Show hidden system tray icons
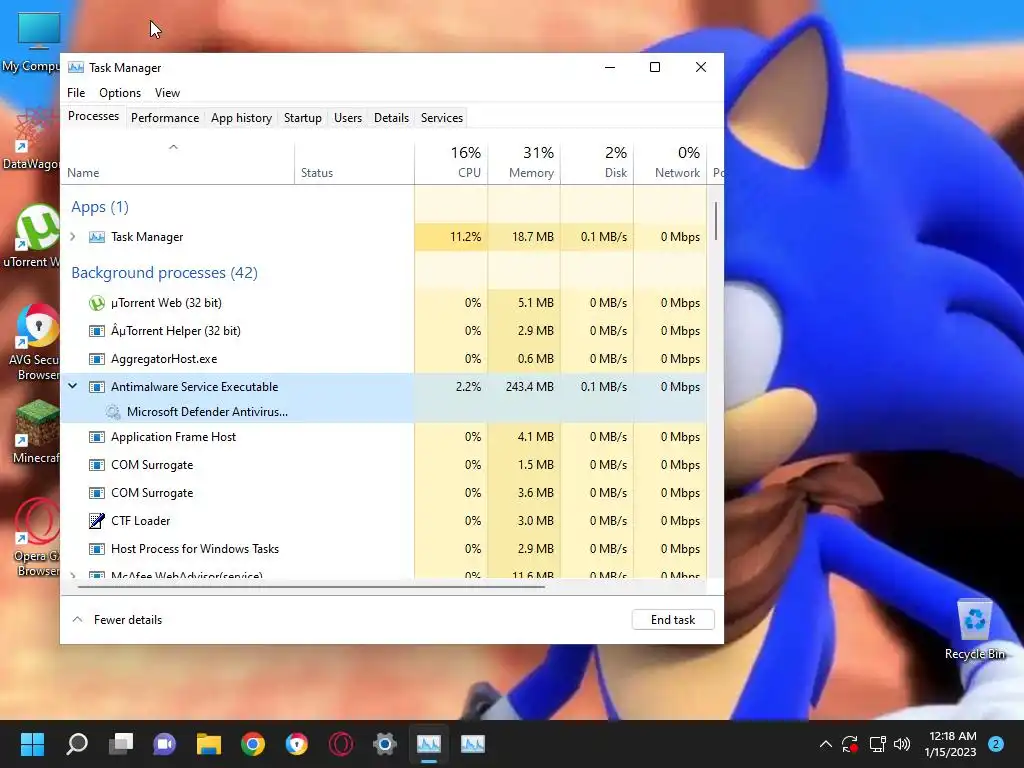1024x768 pixels. coord(825,744)
